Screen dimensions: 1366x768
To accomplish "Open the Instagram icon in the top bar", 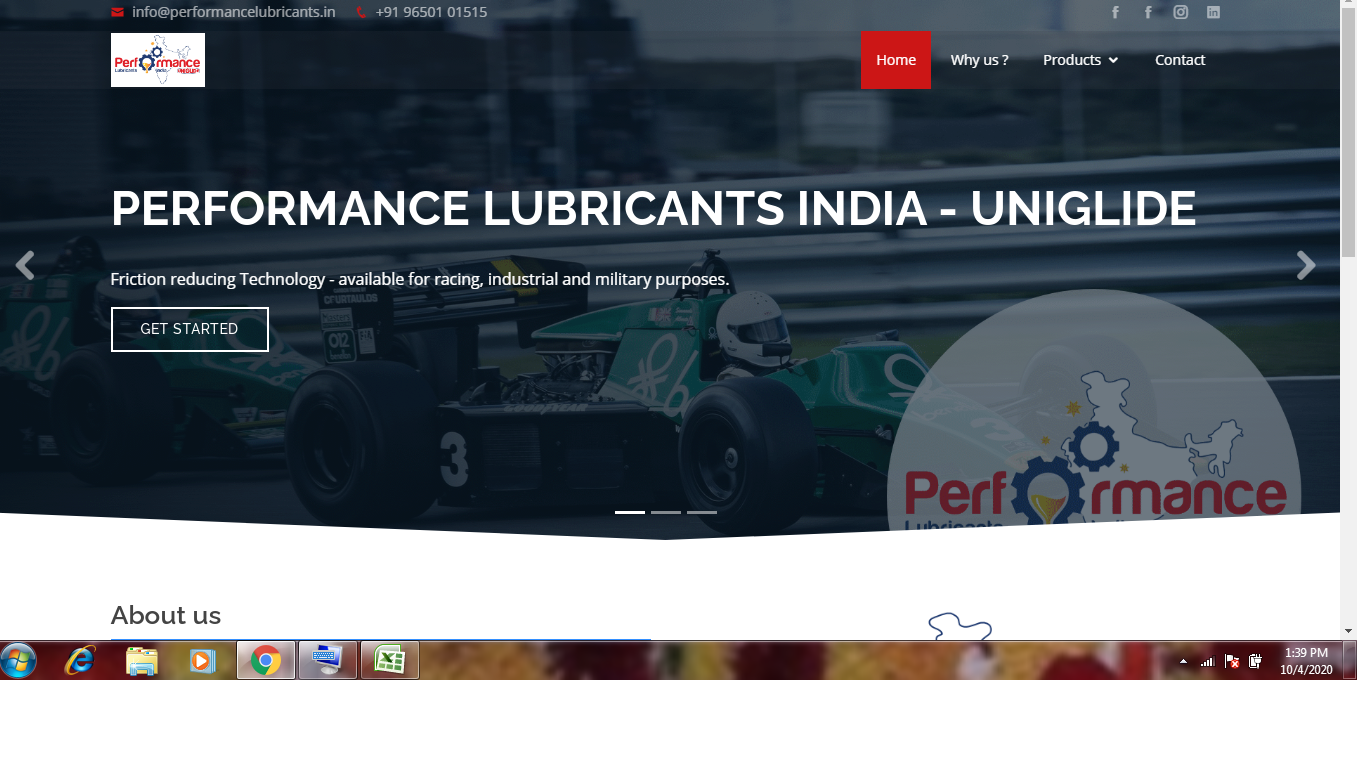I will tap(1181, 12).
